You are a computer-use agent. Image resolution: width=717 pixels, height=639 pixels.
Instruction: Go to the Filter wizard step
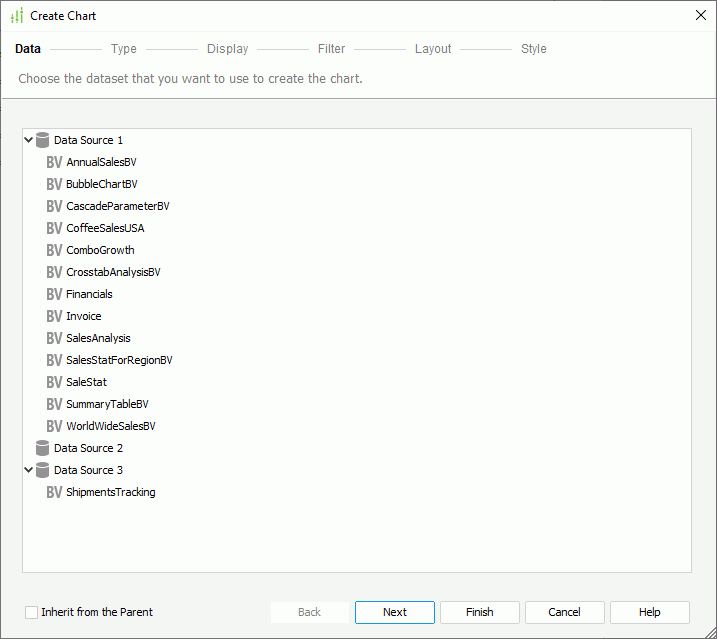pos(332,48)
